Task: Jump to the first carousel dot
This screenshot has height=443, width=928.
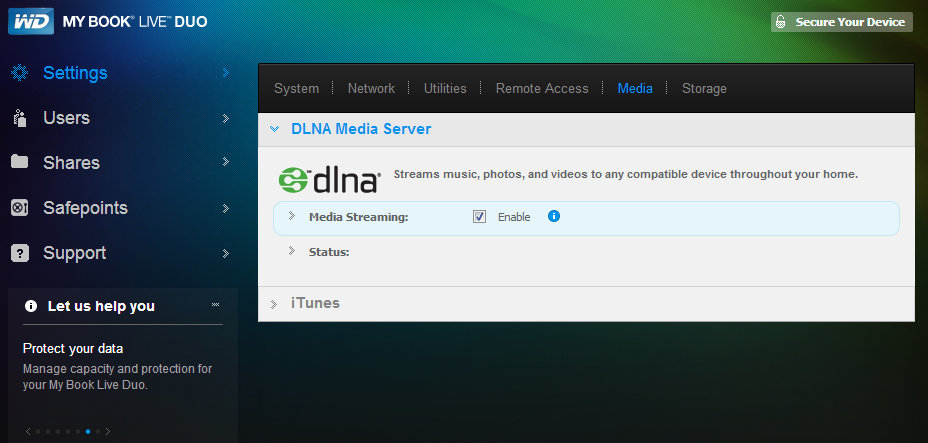Action: point(38,432)
